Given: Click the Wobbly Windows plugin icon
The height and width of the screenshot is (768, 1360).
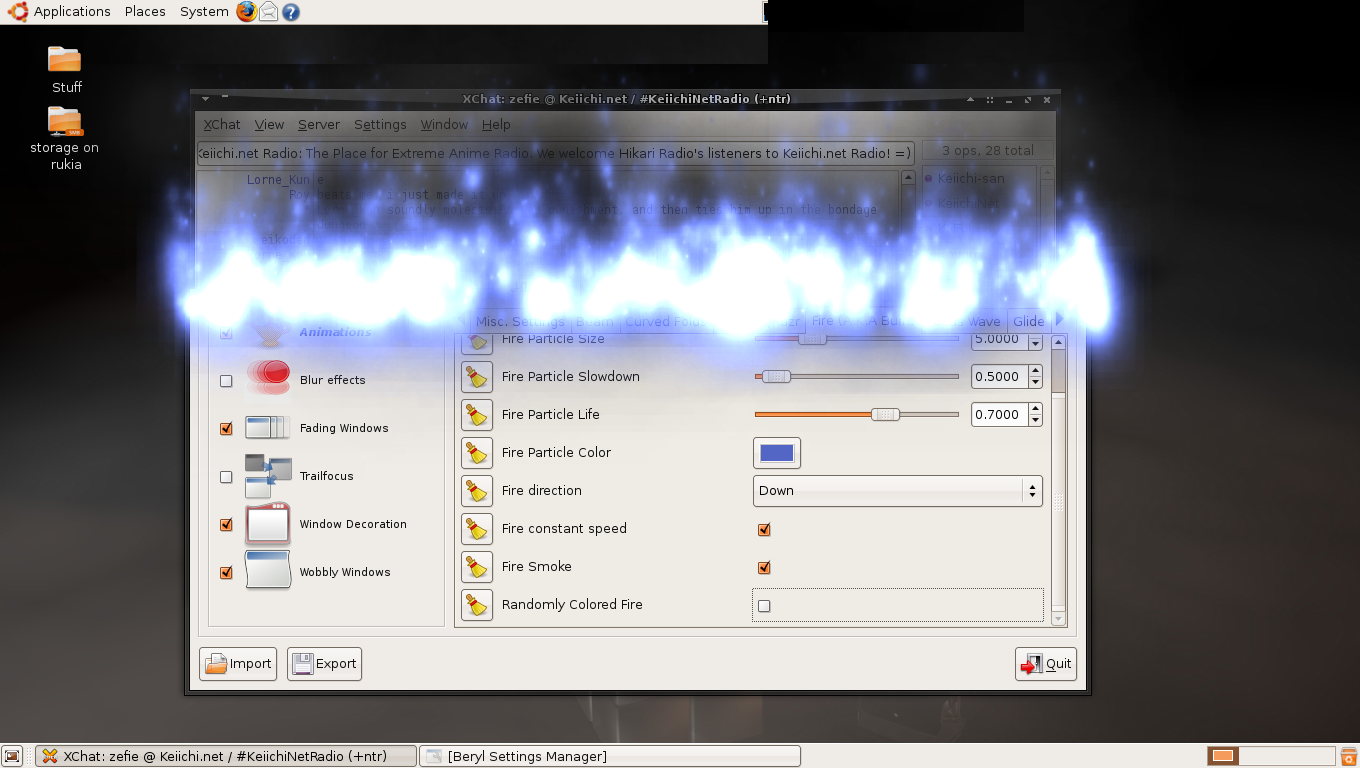Looking at the screenshot, I should click(268, 571).
